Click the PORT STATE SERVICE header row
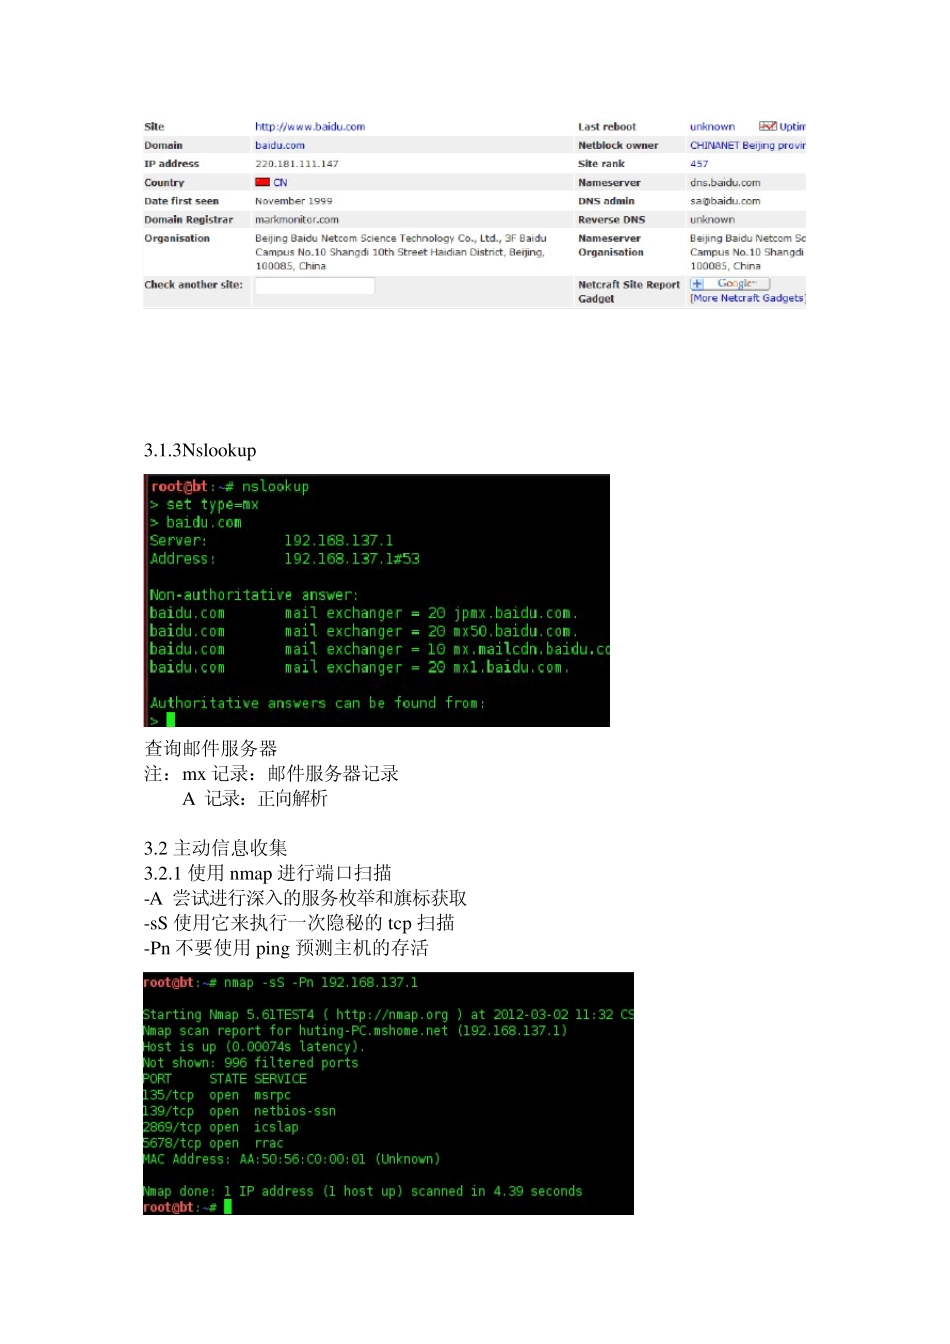Viewport: 950px width, 1344px height. click(x=225, y=1079)
